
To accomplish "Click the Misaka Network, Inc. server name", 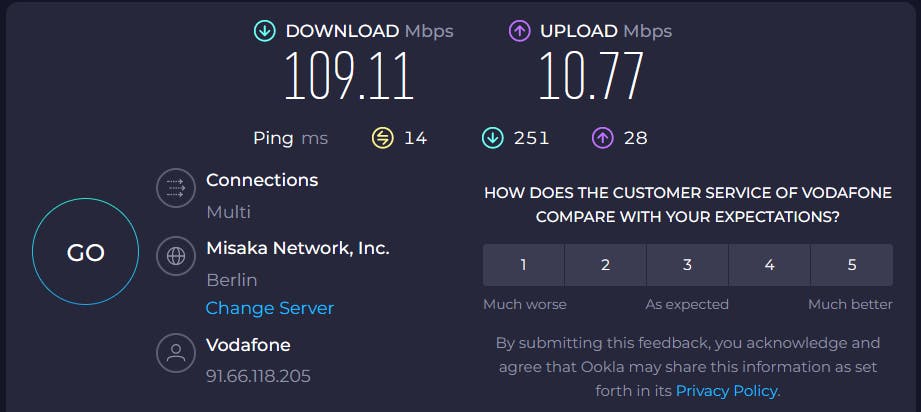I will 297,247.
